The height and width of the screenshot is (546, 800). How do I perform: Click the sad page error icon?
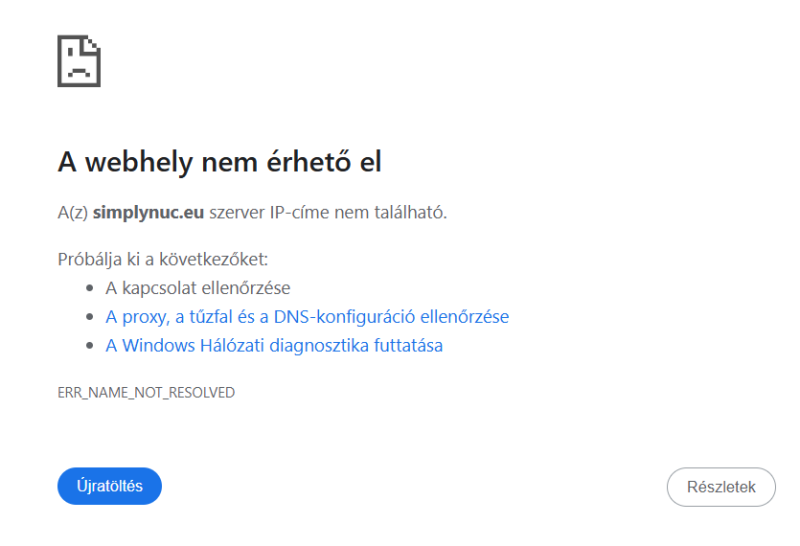(79, 61)
